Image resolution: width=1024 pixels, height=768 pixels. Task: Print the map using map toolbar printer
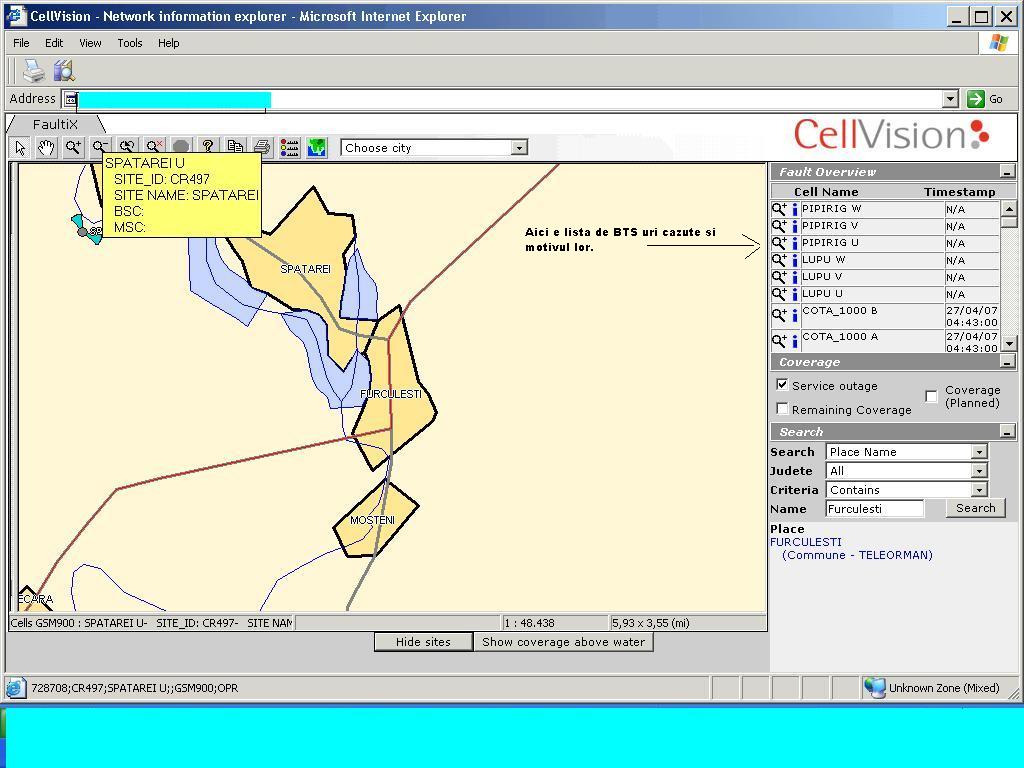point(262,148)
